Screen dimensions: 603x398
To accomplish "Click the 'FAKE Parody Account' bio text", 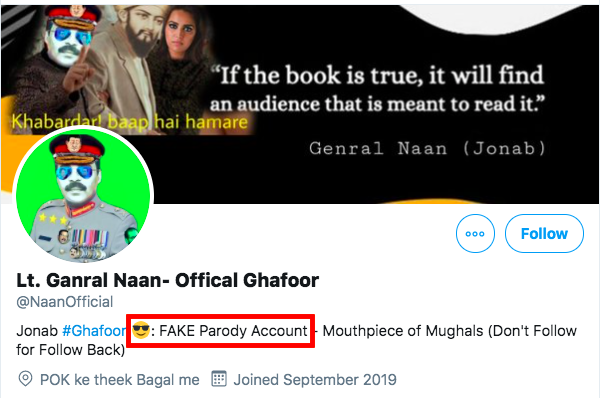I will click(233, 331).
